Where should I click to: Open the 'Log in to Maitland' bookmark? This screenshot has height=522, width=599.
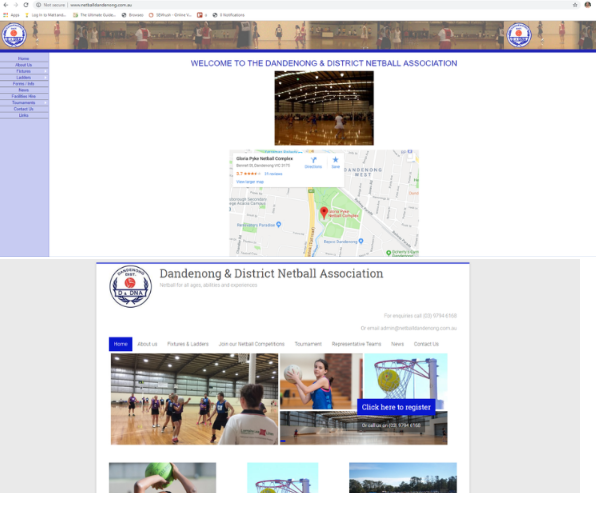pyautogui.click(x=45, y=15)
